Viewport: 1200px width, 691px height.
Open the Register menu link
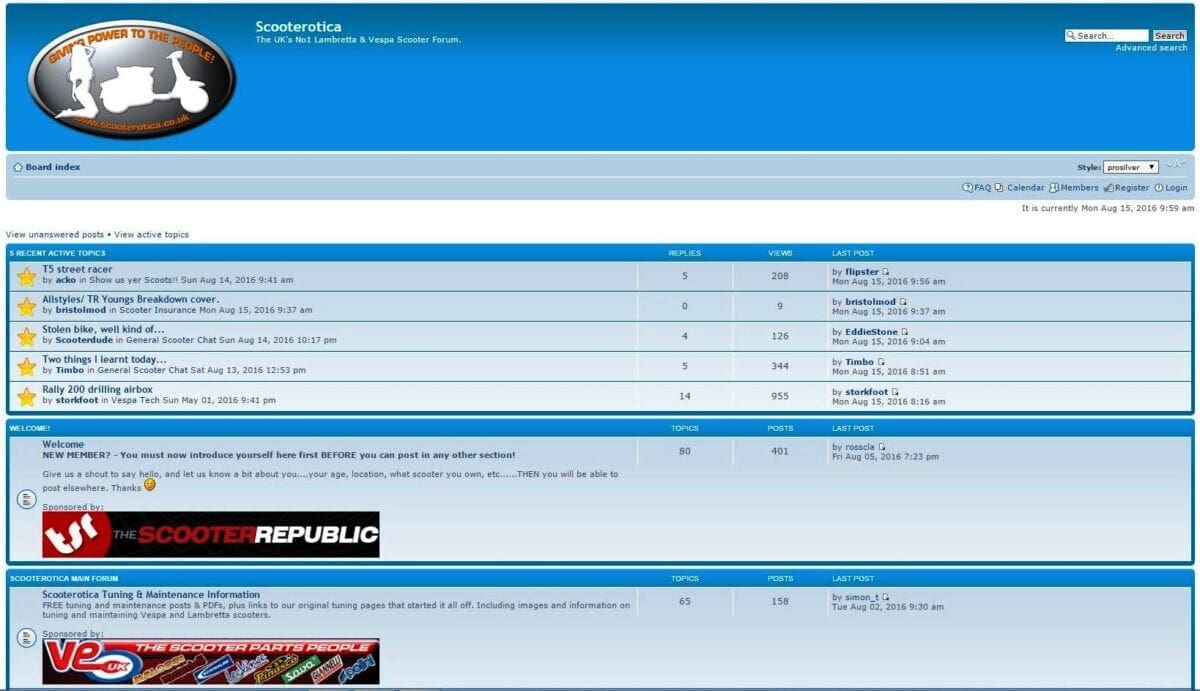(1132, 188)
